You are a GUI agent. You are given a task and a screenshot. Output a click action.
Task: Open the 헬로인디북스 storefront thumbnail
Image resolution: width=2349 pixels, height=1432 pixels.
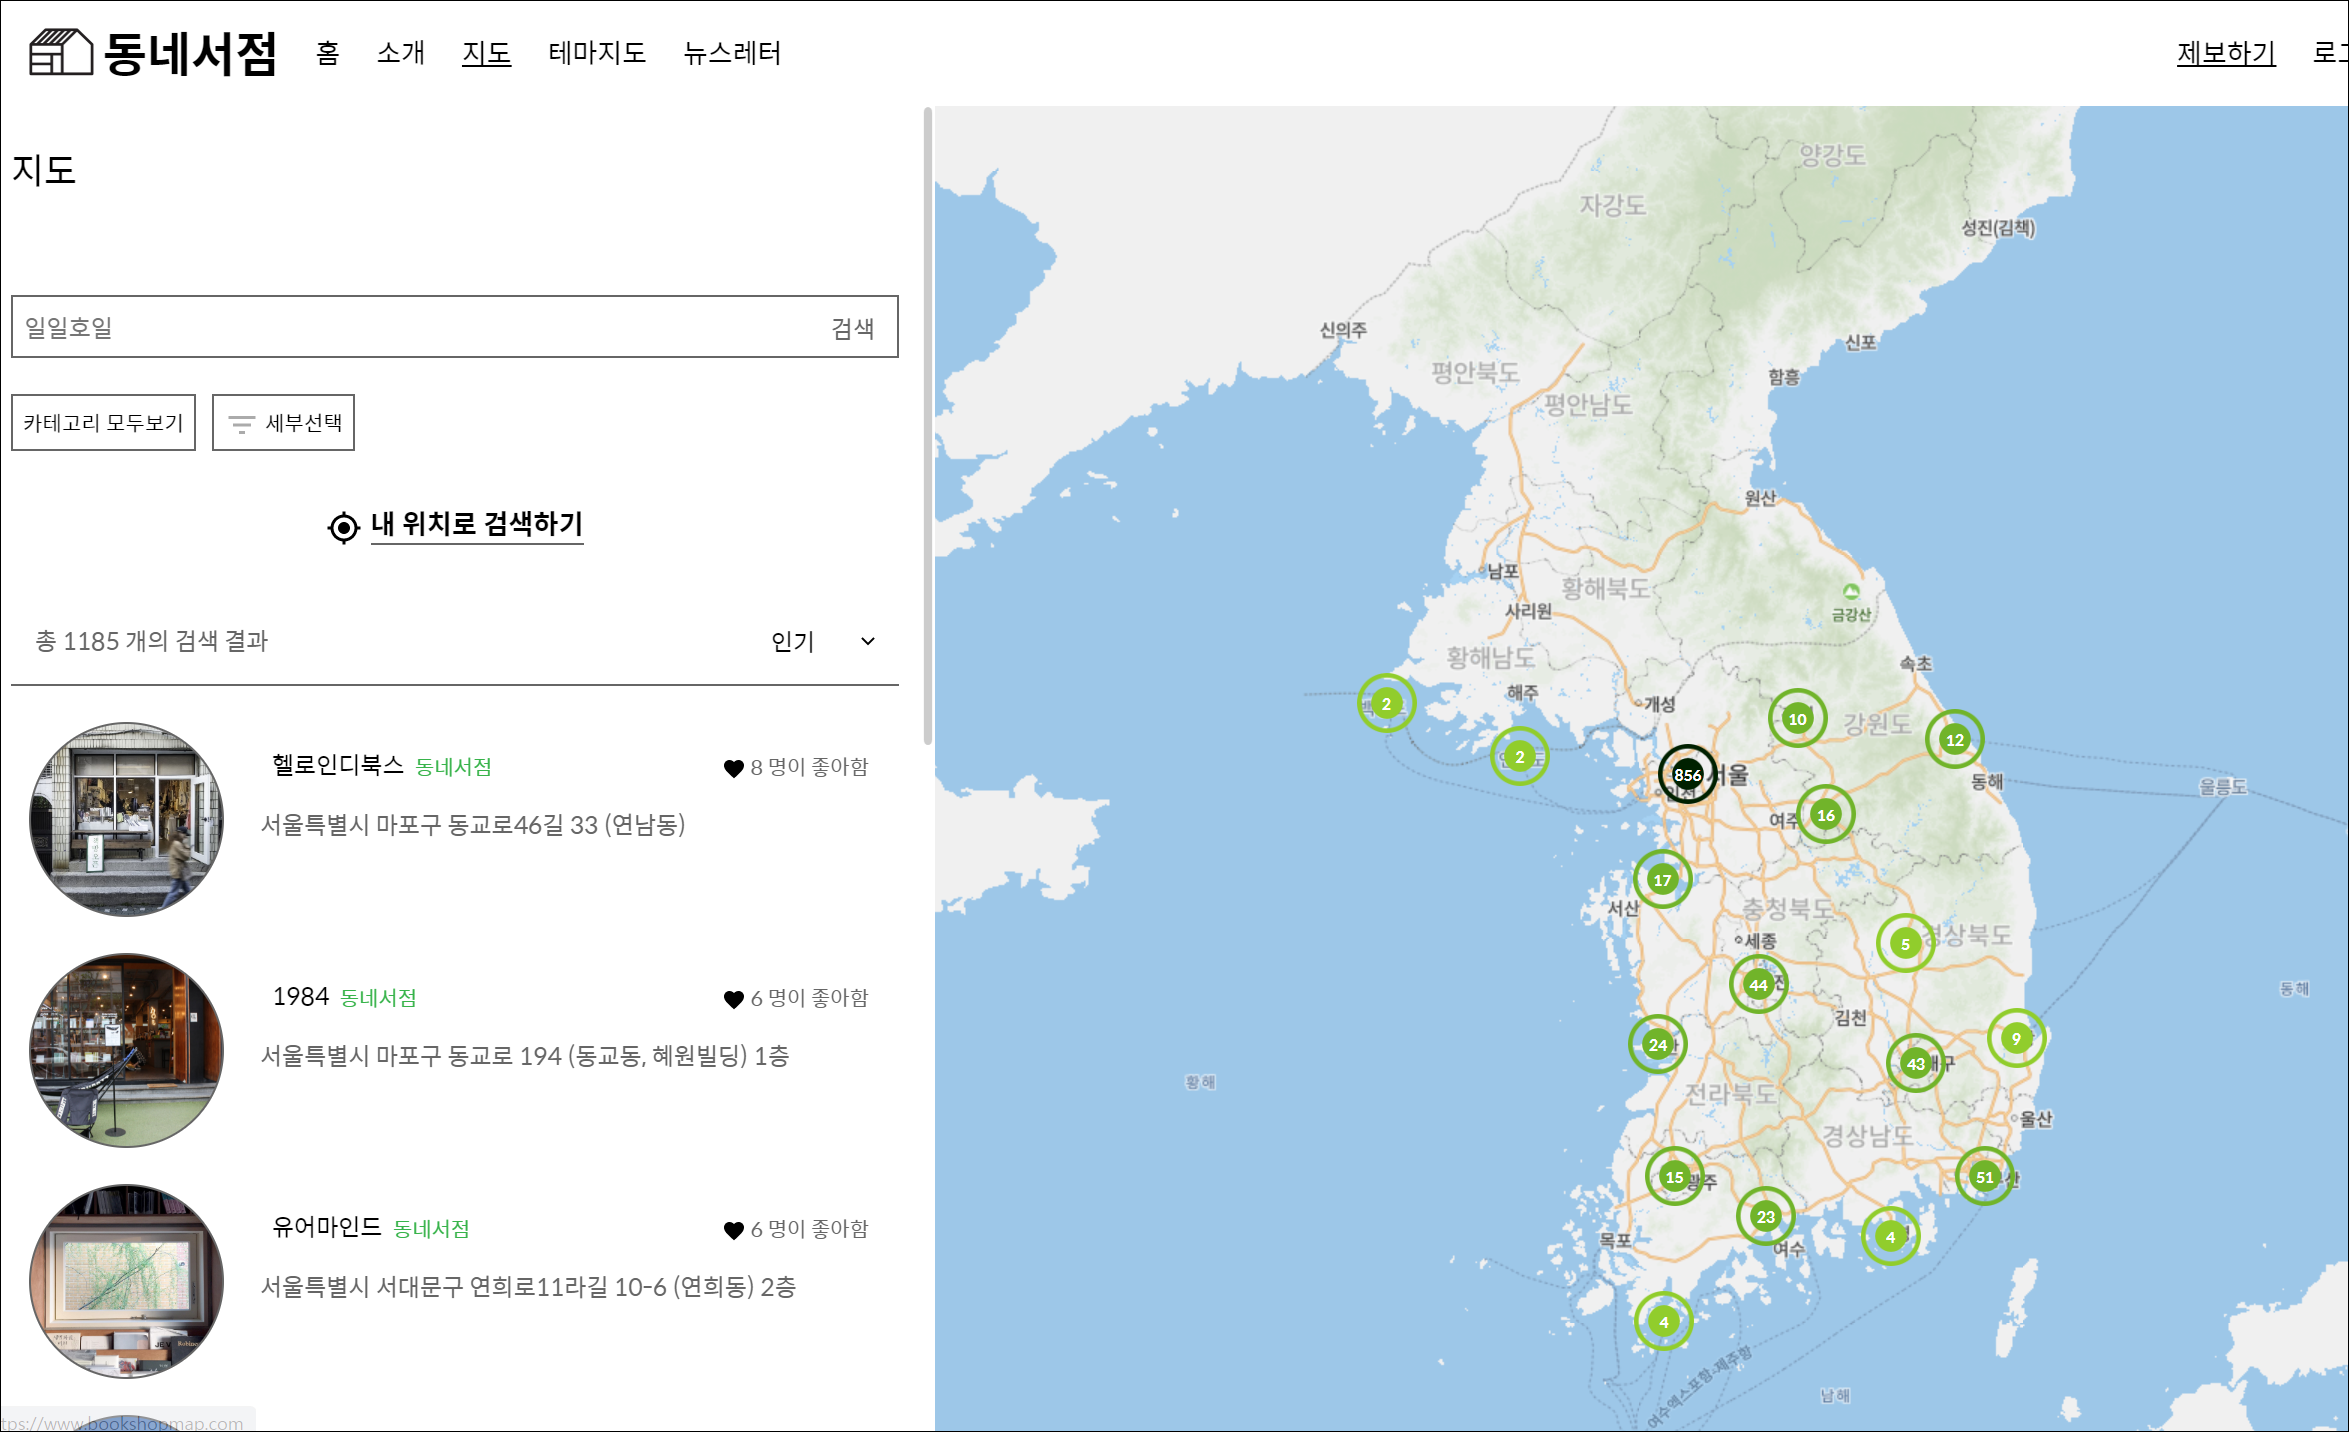(126, 819)
